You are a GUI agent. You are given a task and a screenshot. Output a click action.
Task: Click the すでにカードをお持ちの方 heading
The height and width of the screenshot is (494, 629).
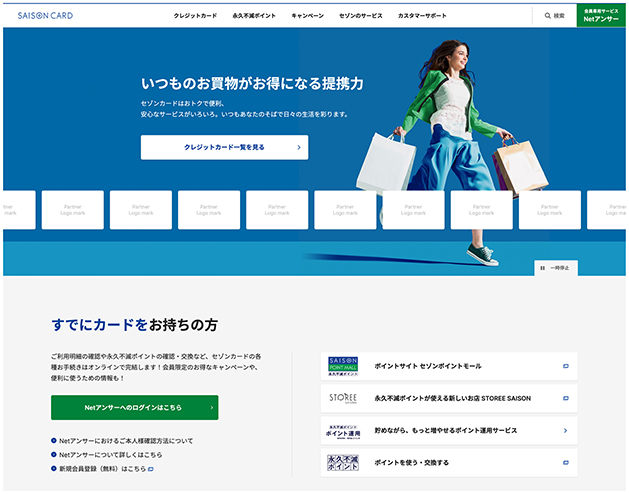(134, 325)
